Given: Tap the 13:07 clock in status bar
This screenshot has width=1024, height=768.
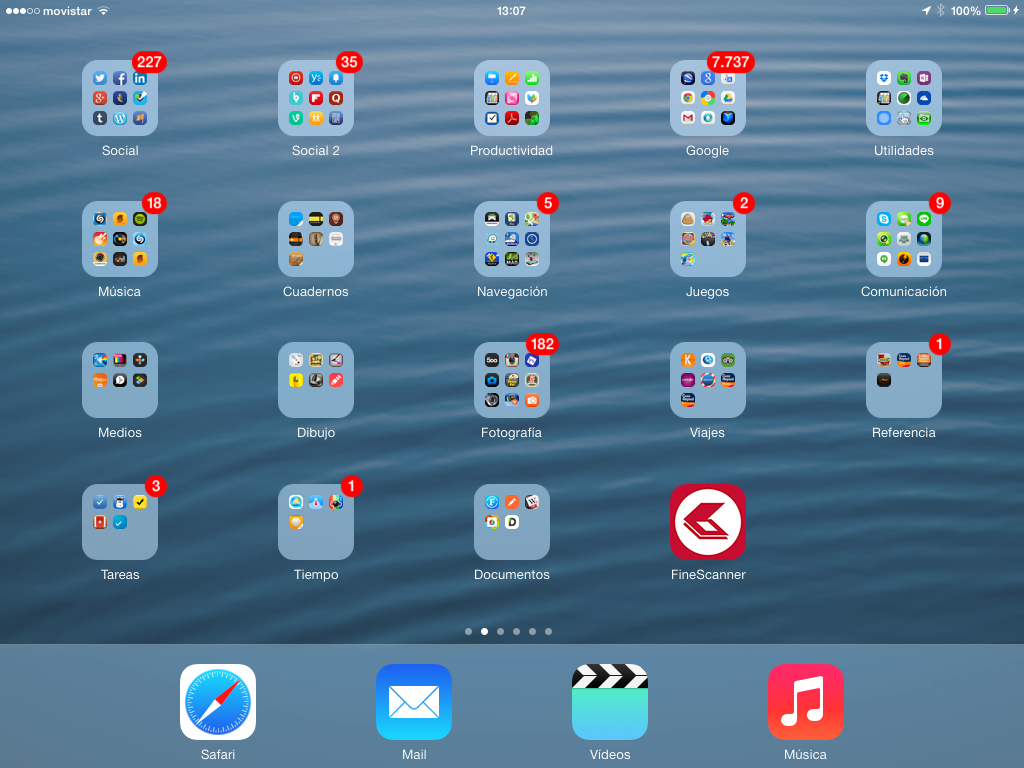Looking at the screenshot, I should coord(511,11).
